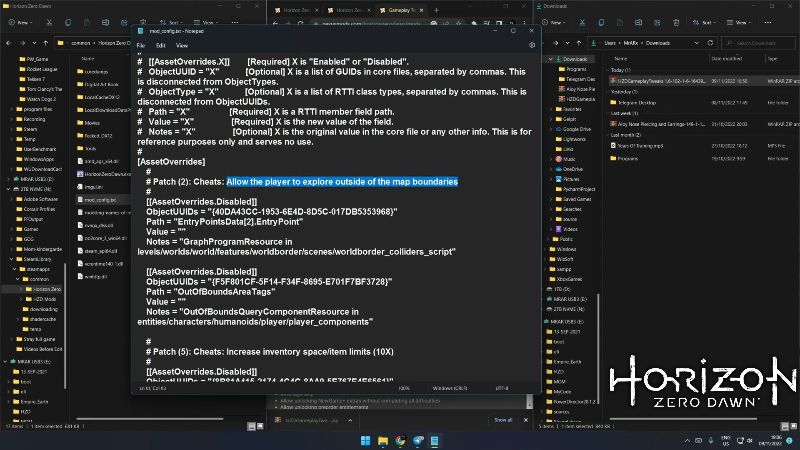Sort Downloads by Date modified column

tap(727, 59)
